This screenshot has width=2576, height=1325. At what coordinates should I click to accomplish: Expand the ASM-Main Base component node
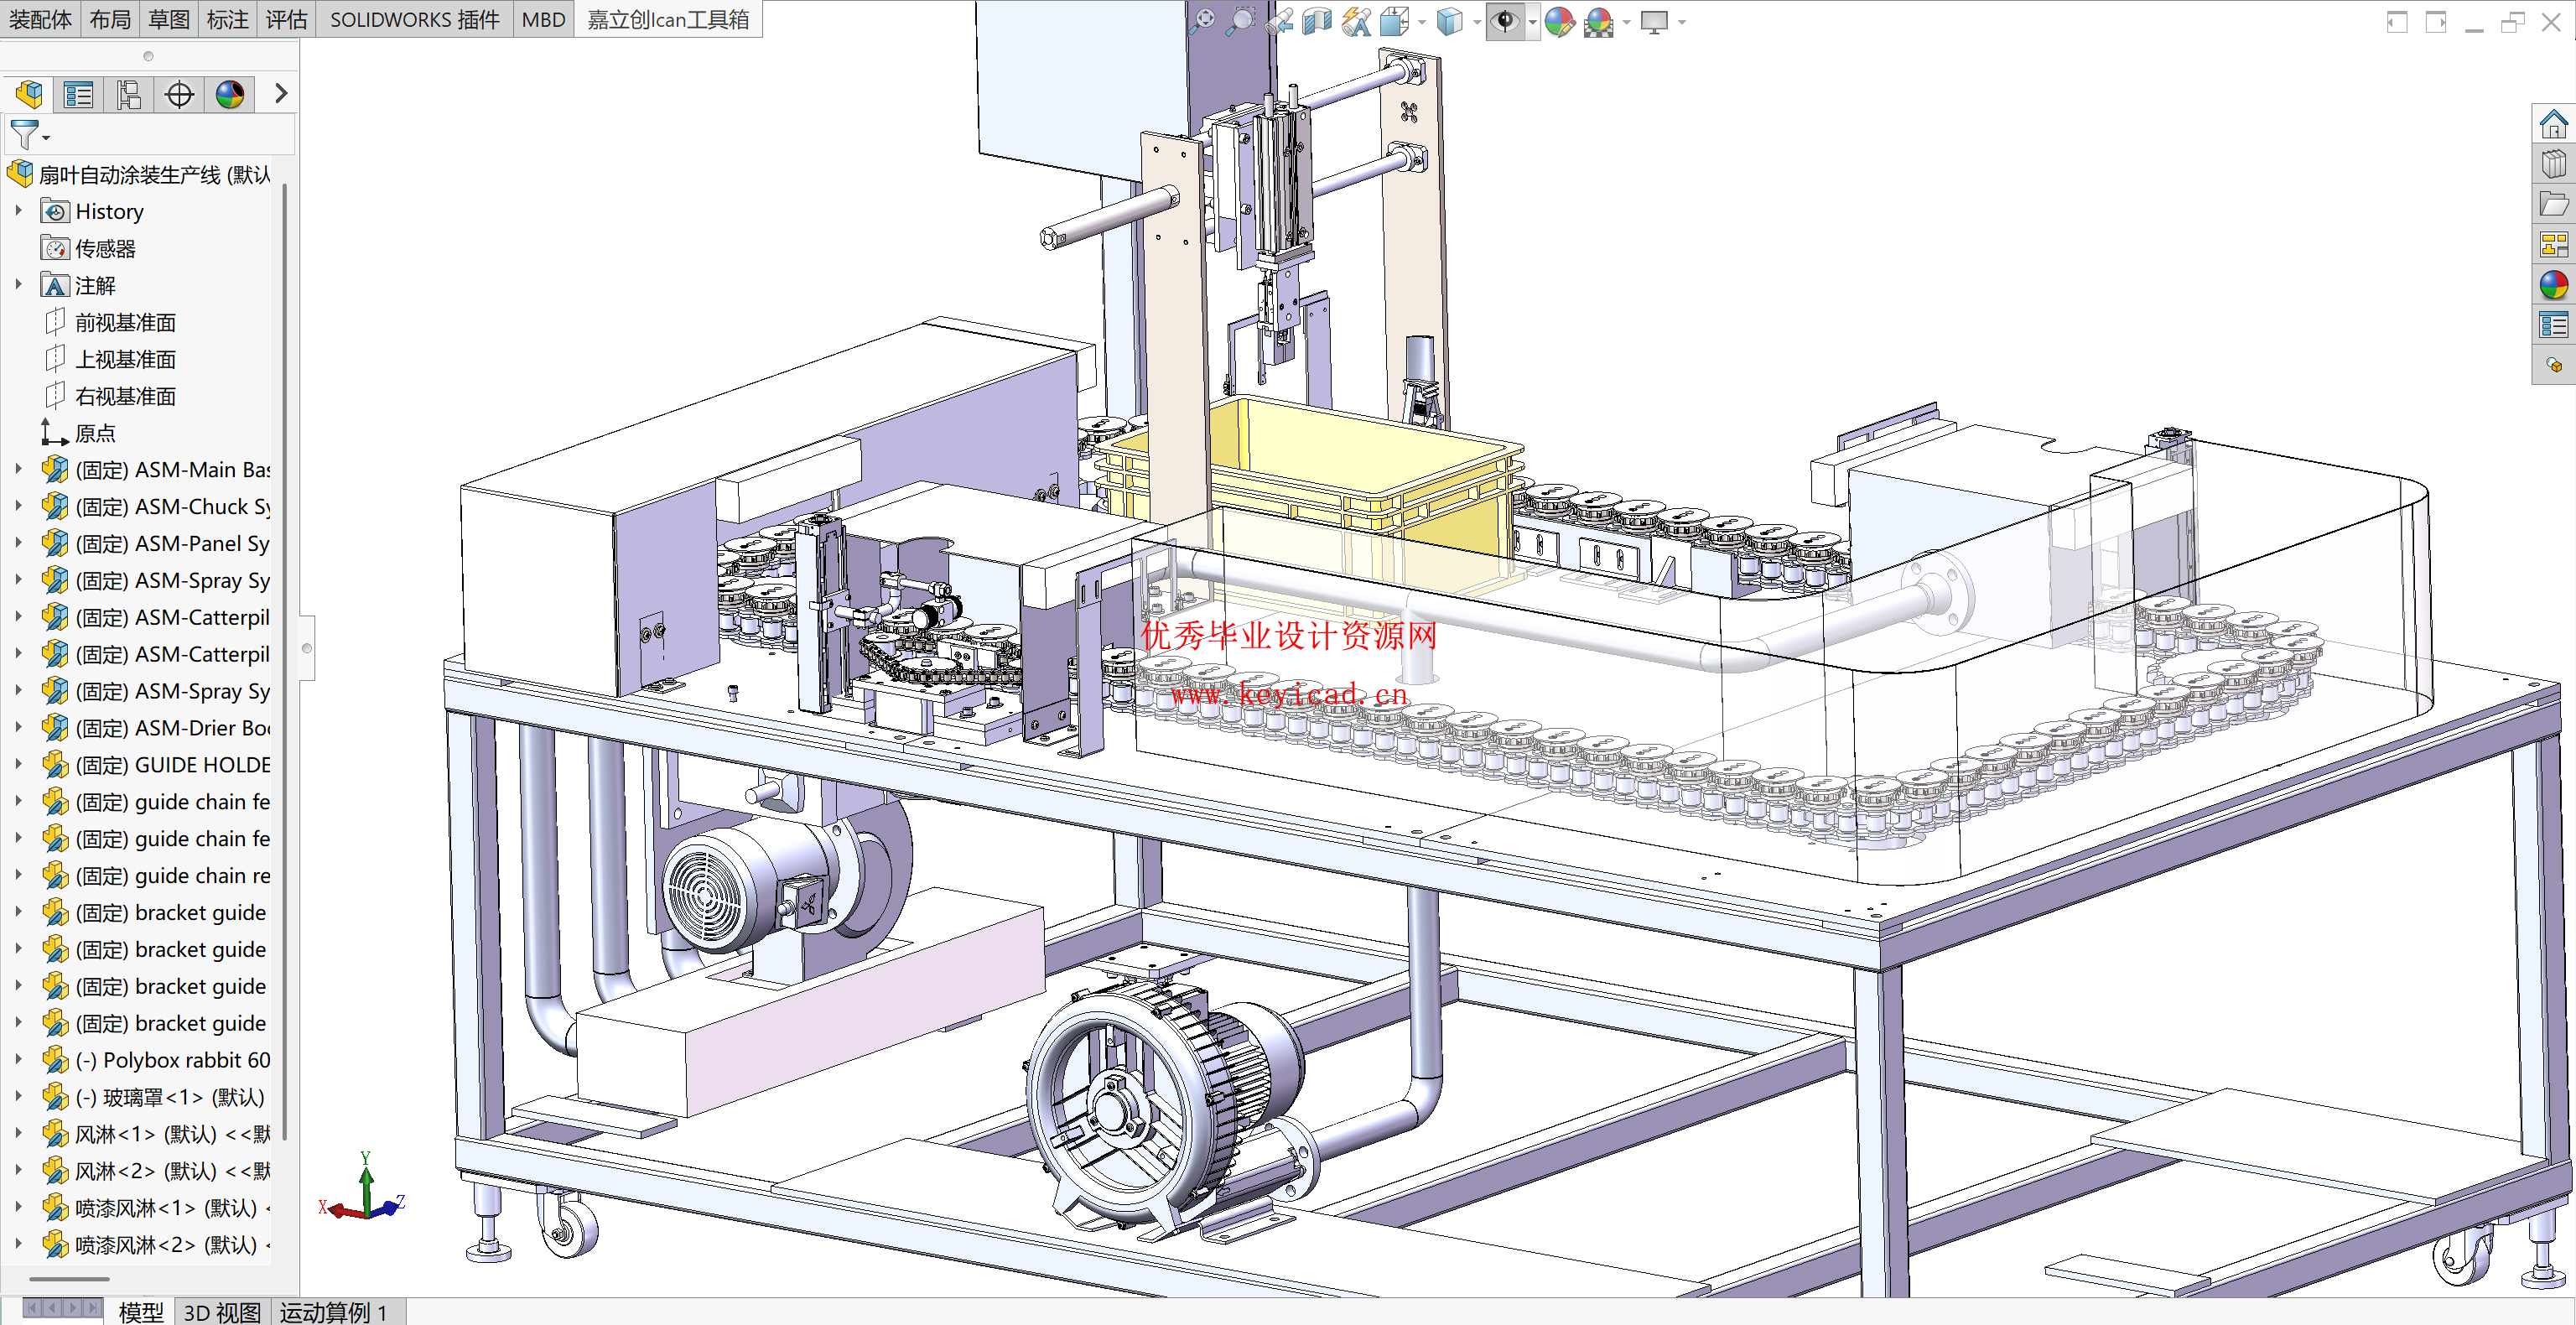(x=18, y=469)
